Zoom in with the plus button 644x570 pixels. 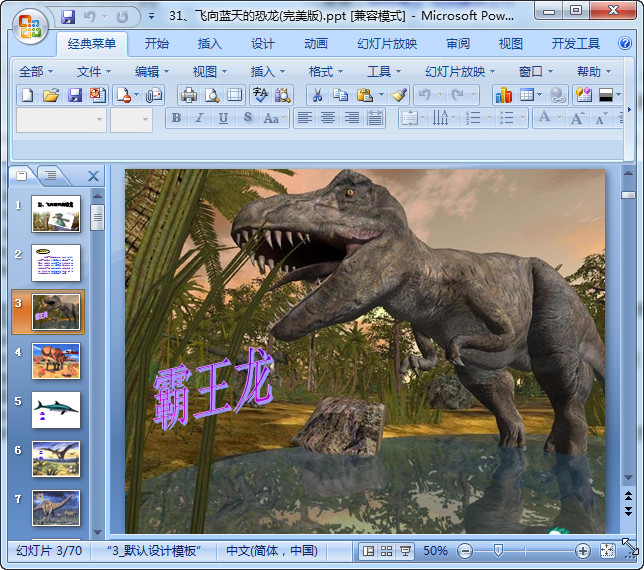(583, 551)
